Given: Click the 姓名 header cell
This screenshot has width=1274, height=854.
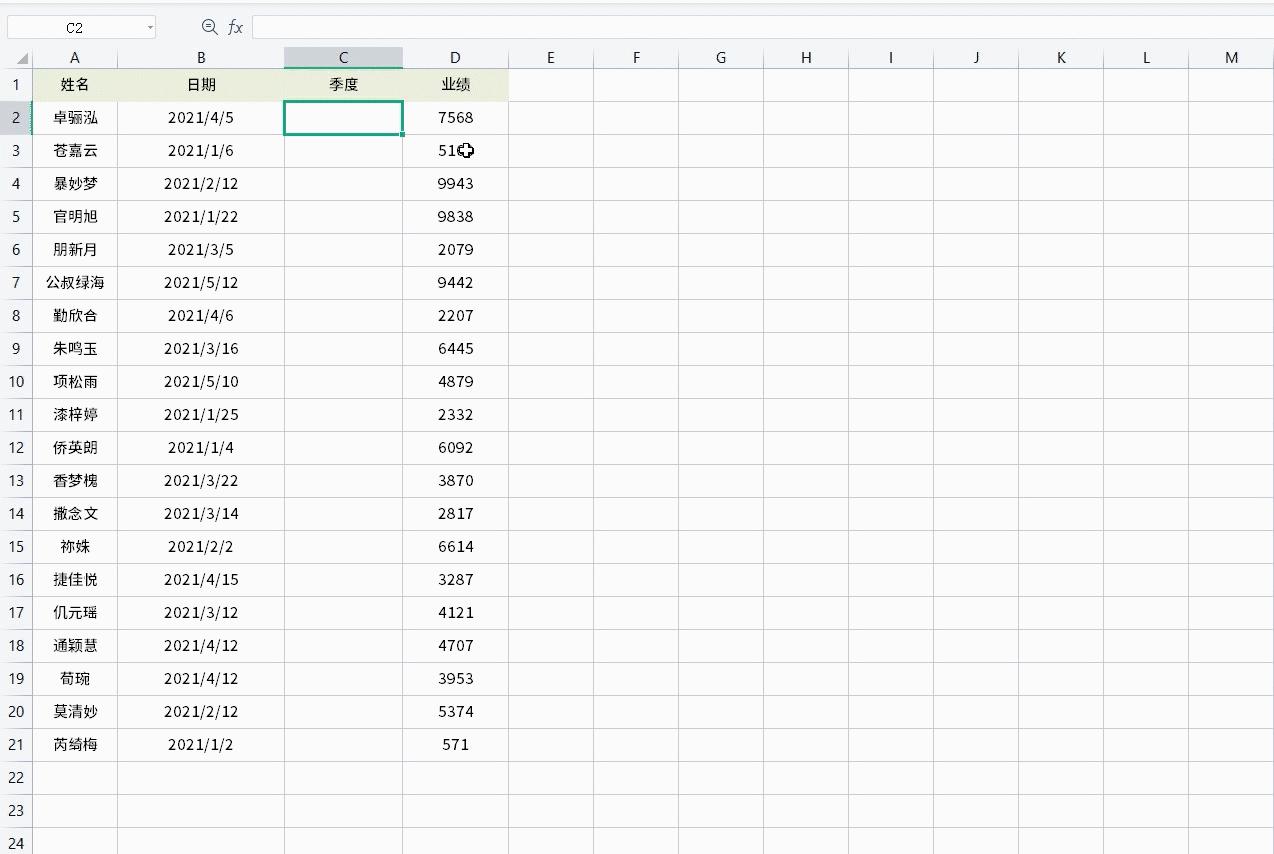Looking at the screenshot, I should [x=75, y=85].
